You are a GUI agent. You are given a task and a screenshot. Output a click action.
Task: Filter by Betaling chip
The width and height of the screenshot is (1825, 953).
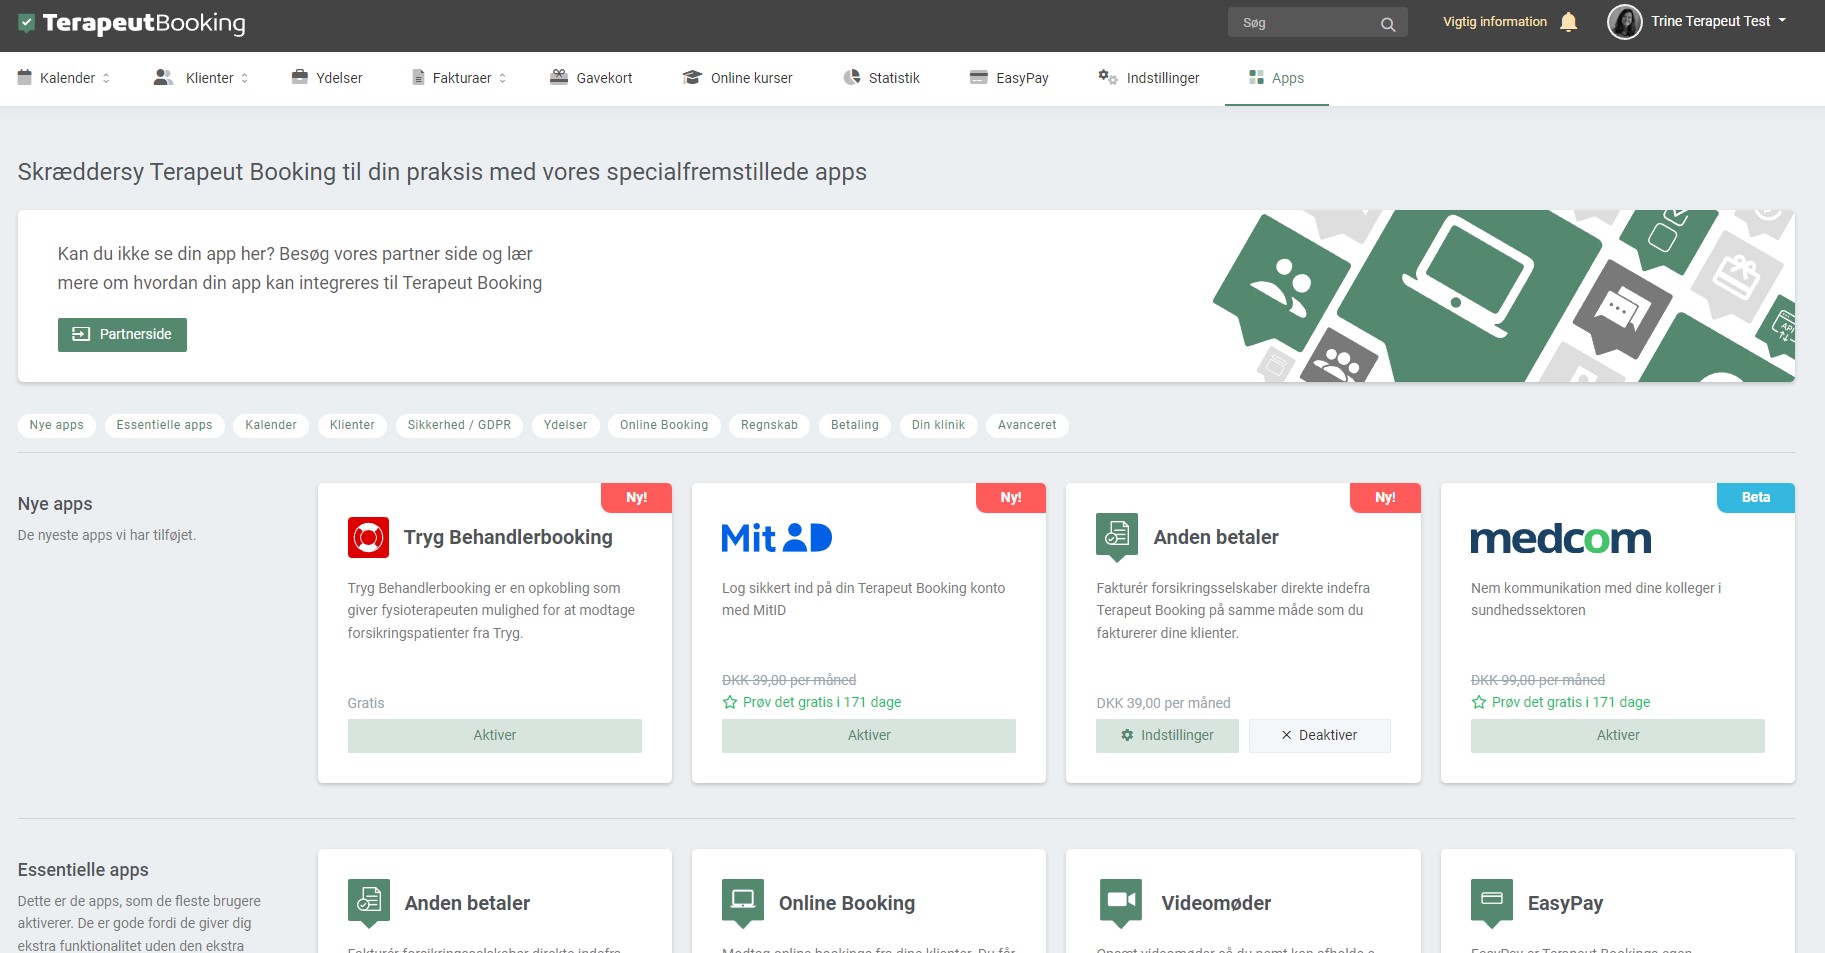click(855, 425)
